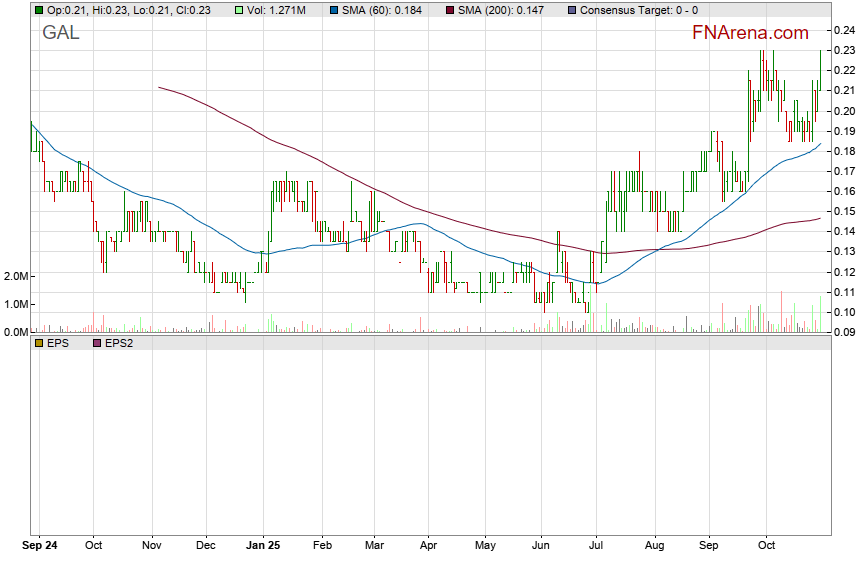This screenshot has width=859, height=566.
Task: Click the yellow EPS legend square
Action: (38, 343)
